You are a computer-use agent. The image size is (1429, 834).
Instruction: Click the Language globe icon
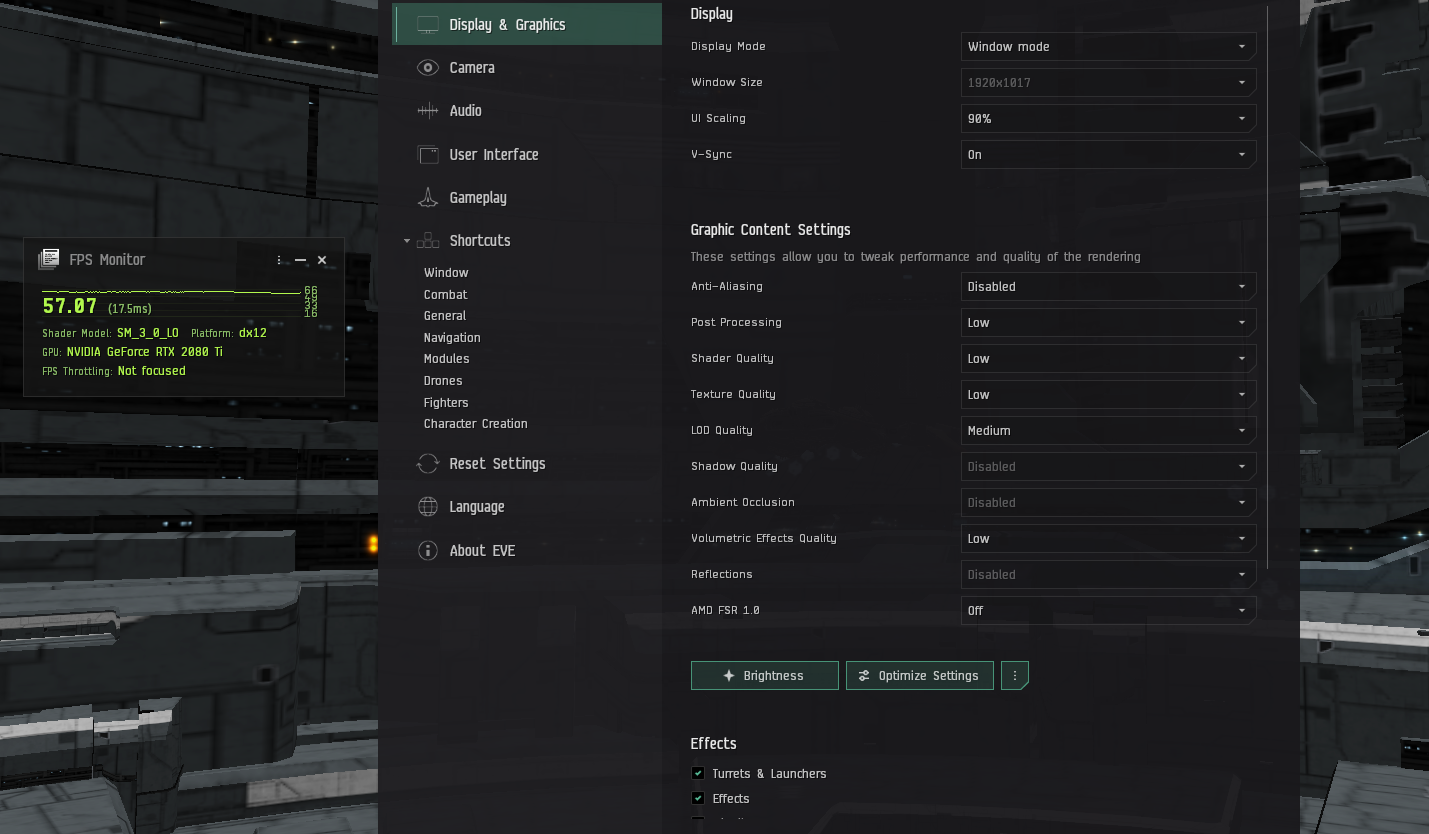click(x=428, y=507)
